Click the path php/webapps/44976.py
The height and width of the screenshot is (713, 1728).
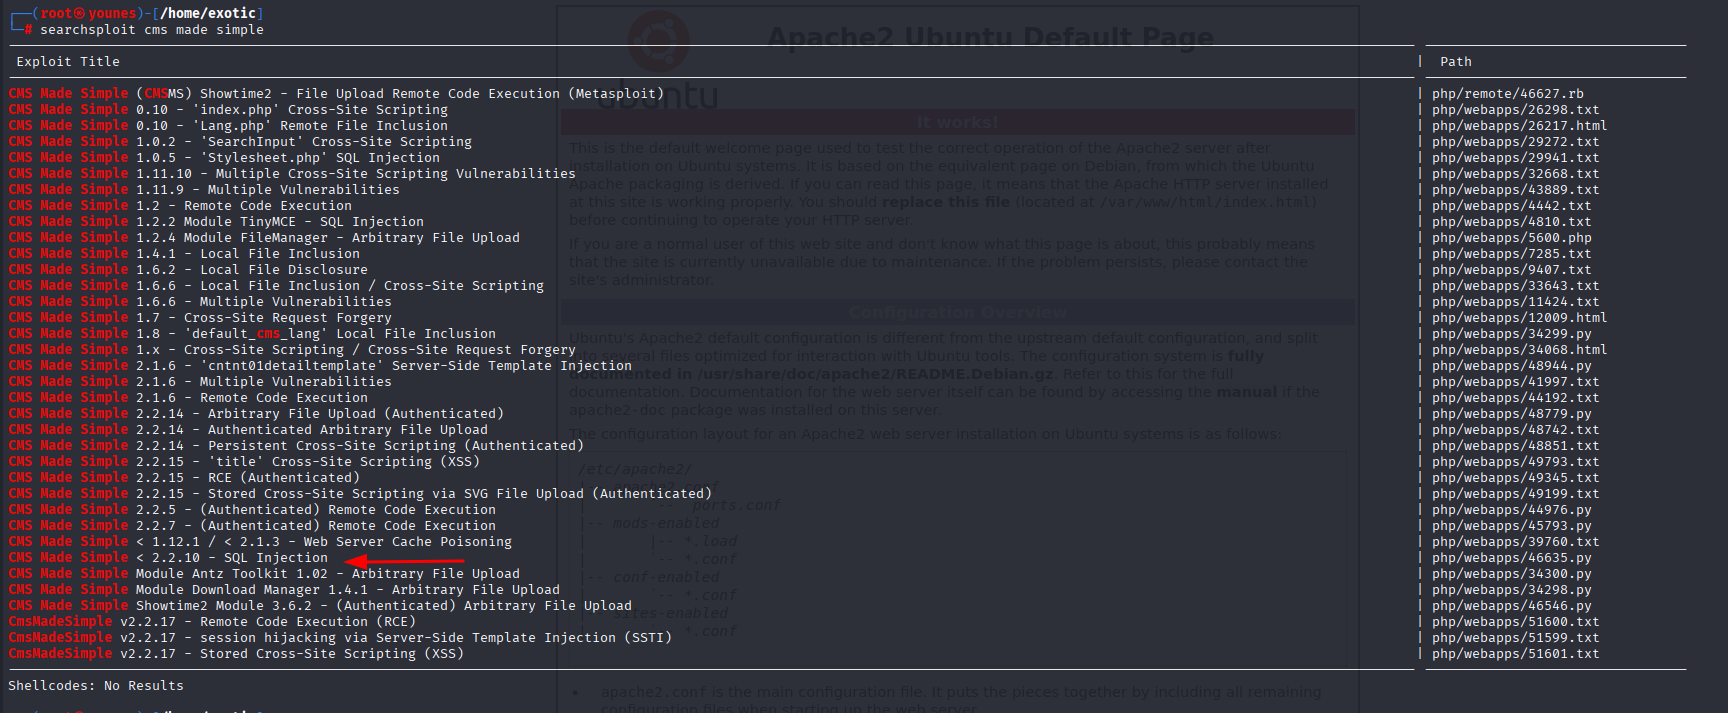[1512, 510]
